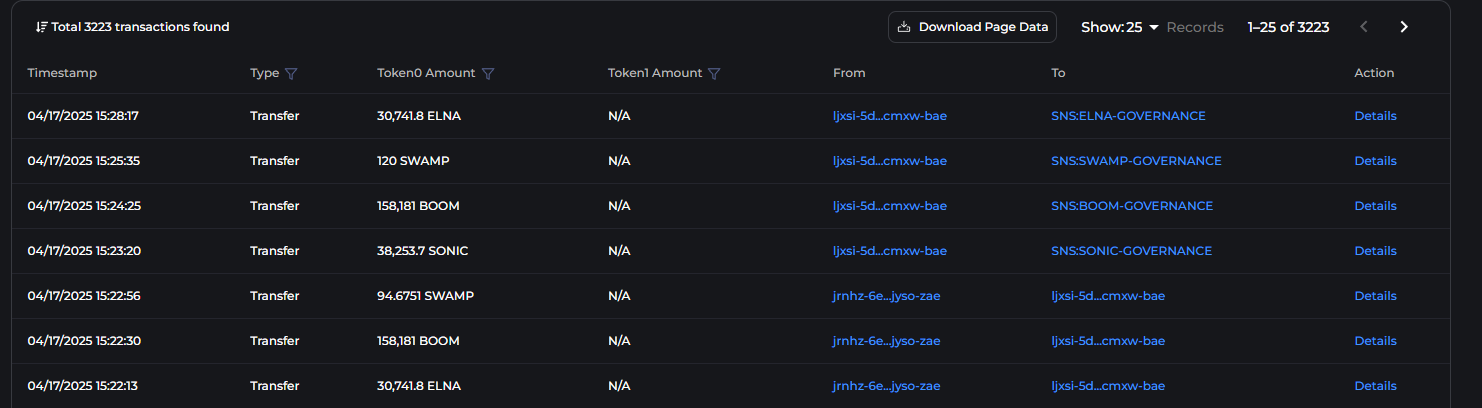Open the Type column filter icon
The image size is (1482, 408).
291,73
